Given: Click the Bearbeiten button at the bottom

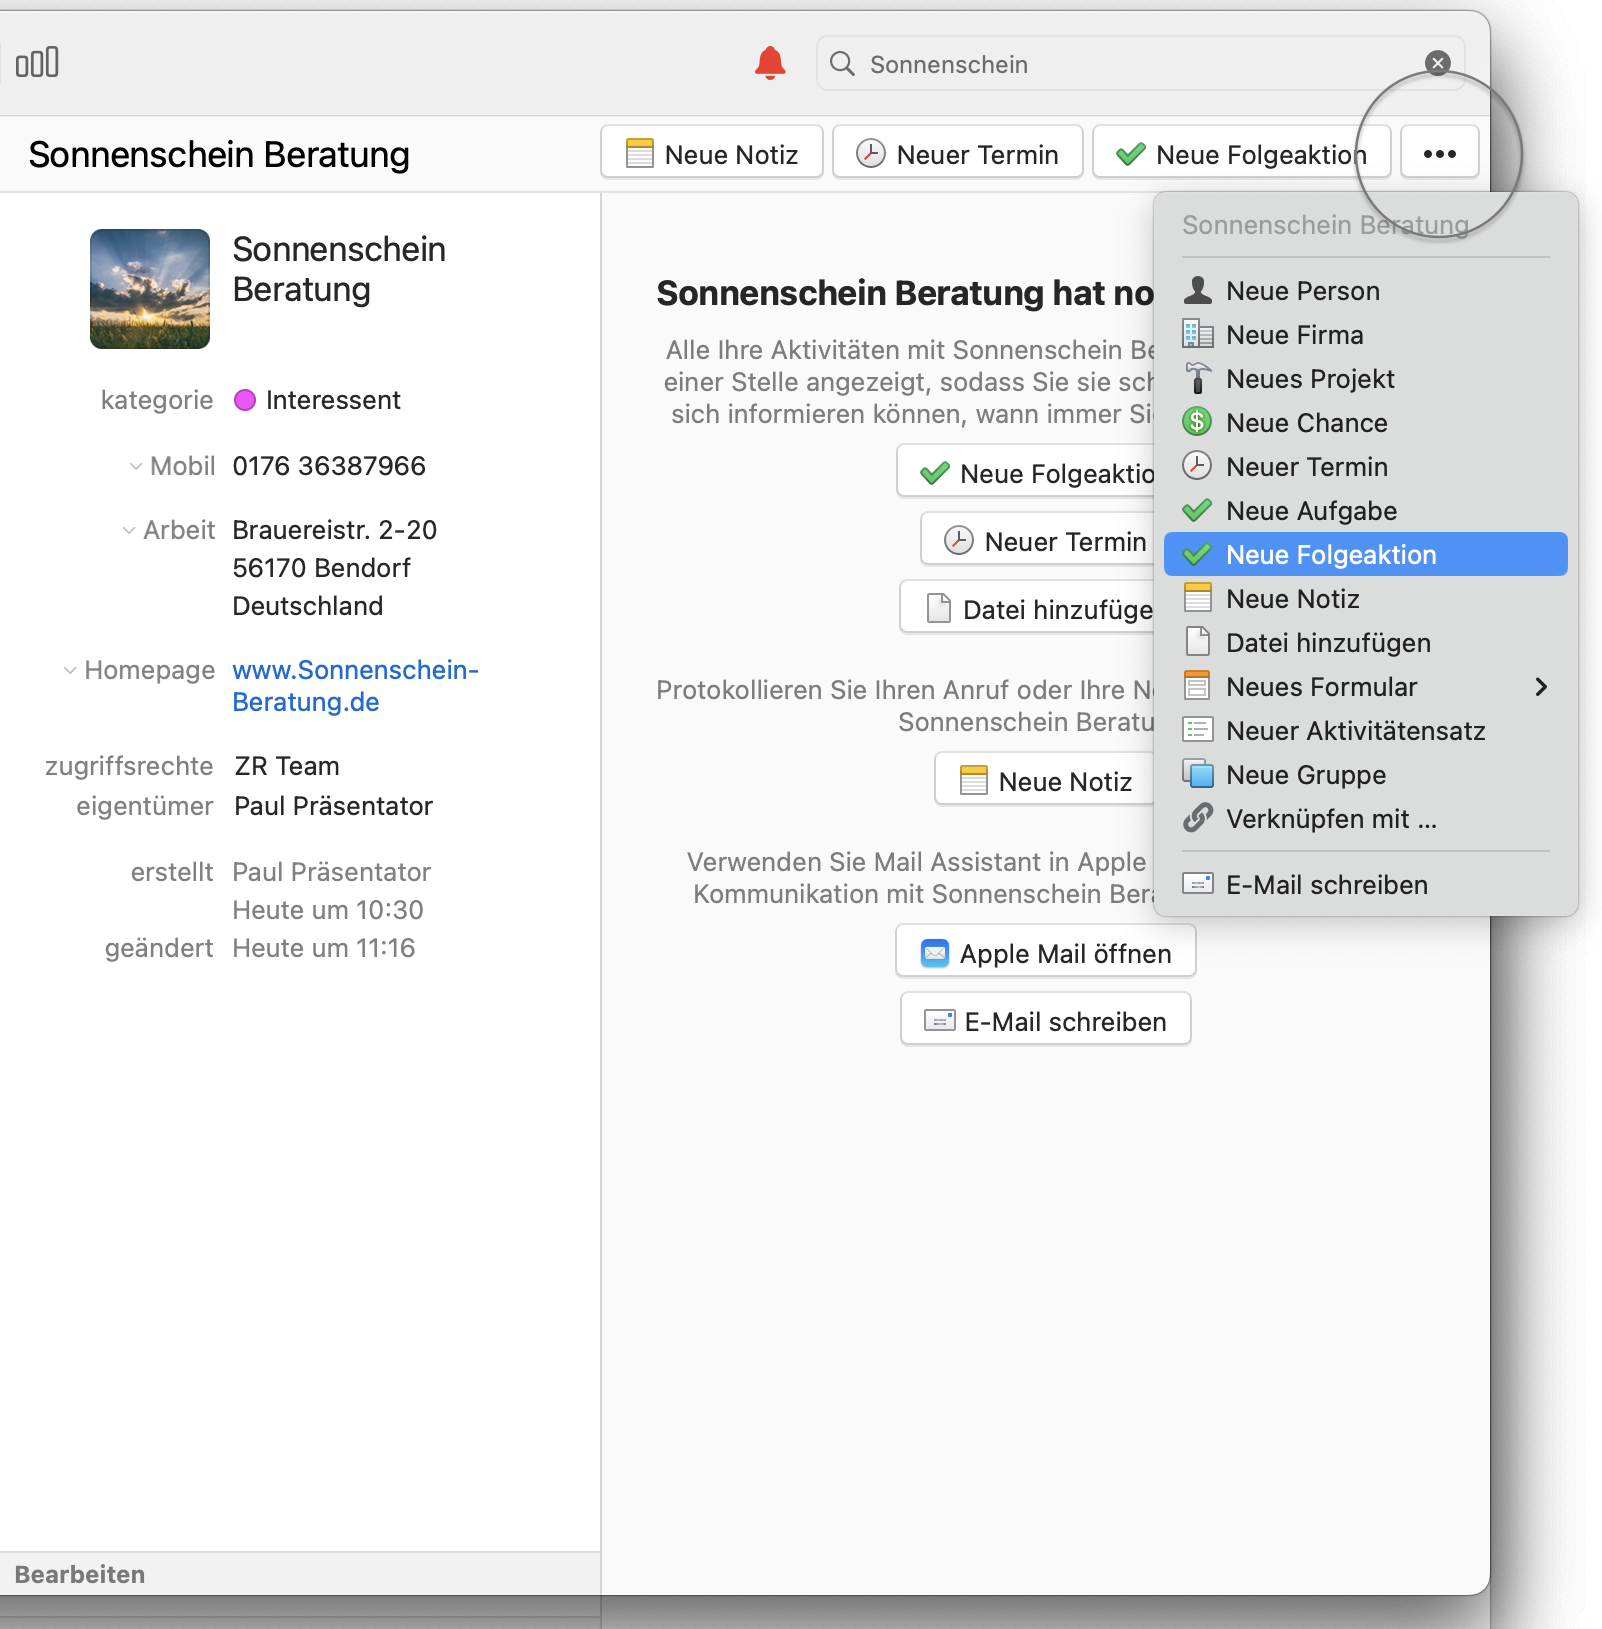Looking at the screenshot, I should point(80,1574).
